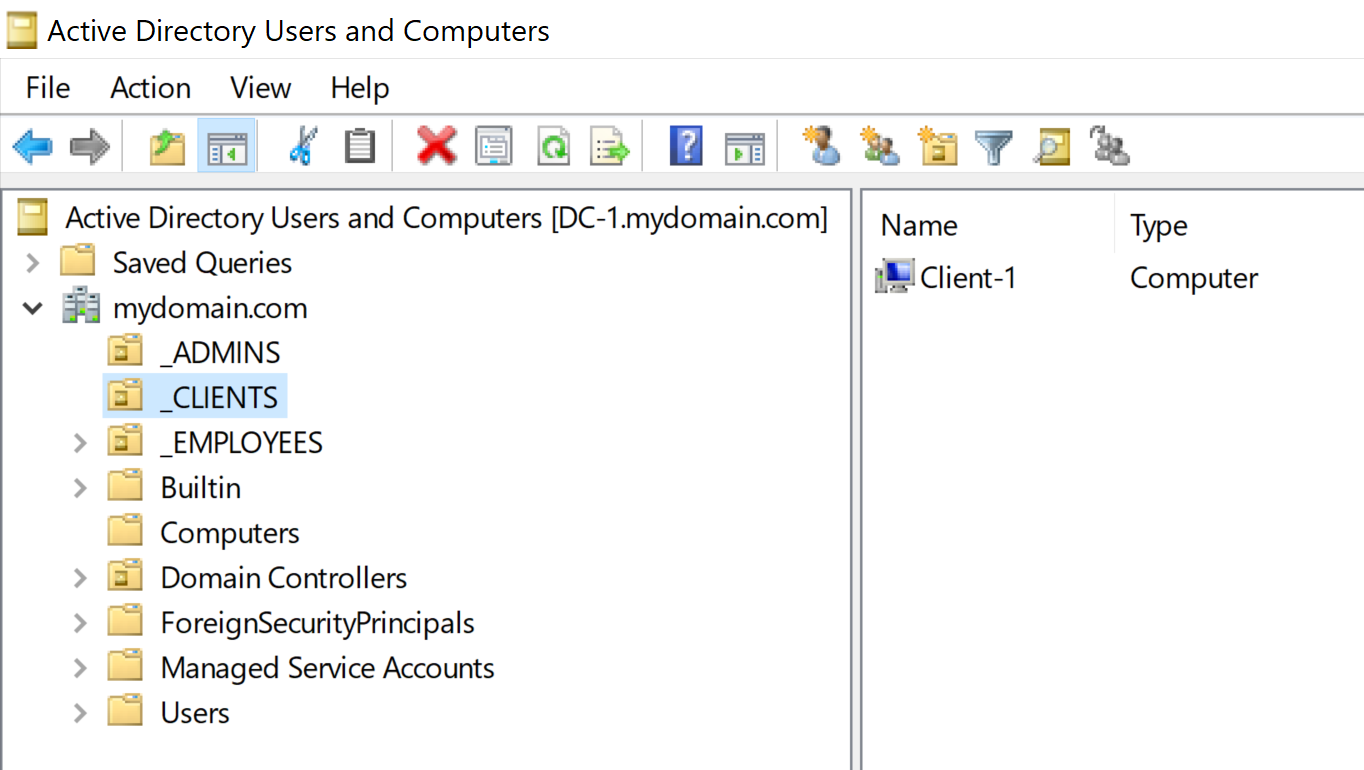This screenshot has height=770, width=1364.
Task: Cut with the scissors icon
Action: [301, 146]
